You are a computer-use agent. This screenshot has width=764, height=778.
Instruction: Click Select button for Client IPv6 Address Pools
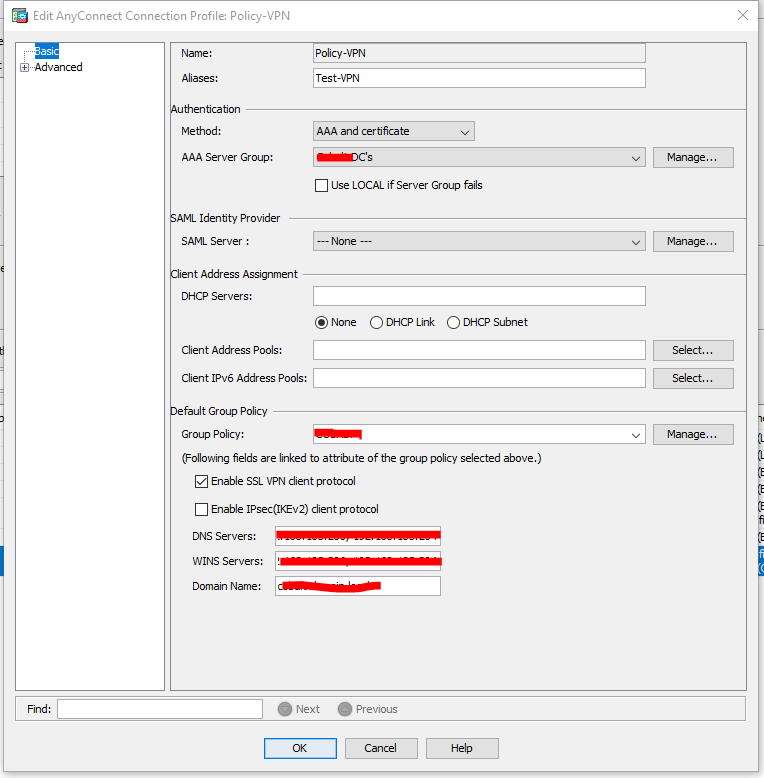693,378
